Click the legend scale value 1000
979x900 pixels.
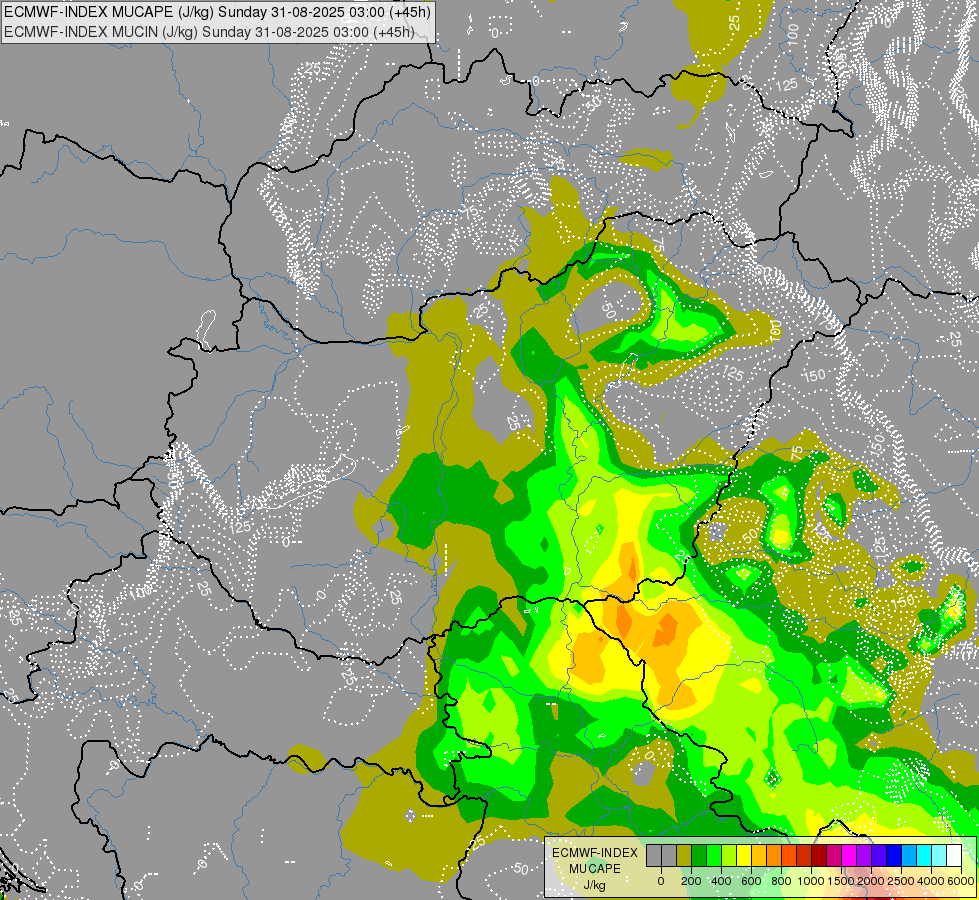811,881
